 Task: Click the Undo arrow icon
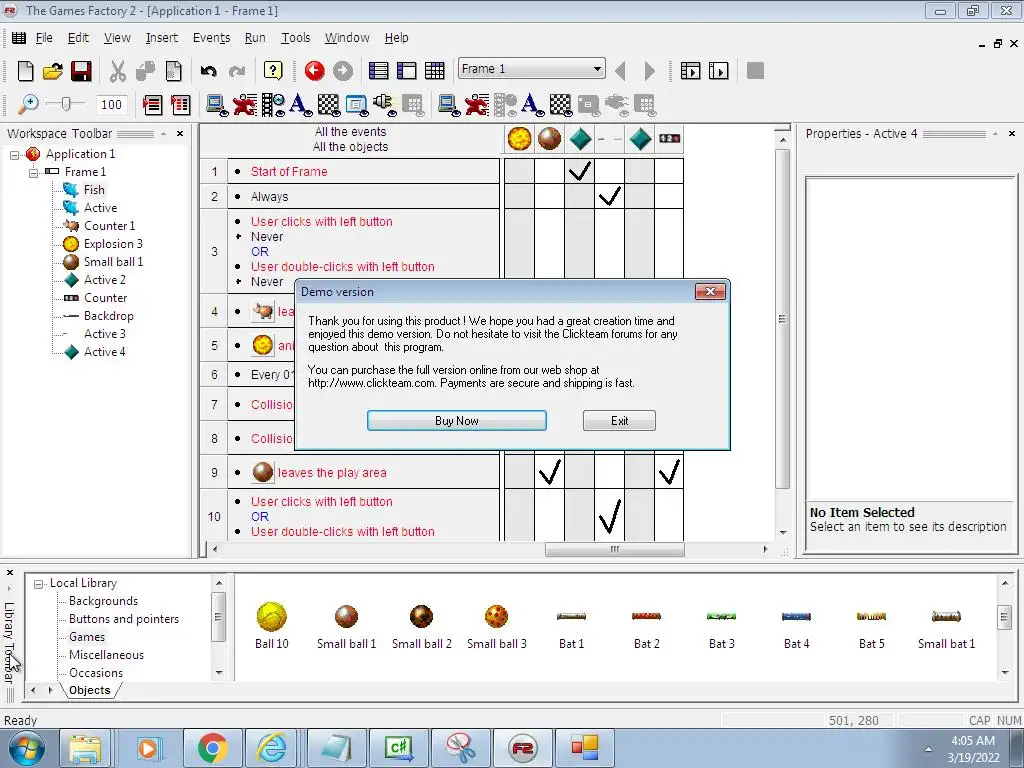(208, 71)
